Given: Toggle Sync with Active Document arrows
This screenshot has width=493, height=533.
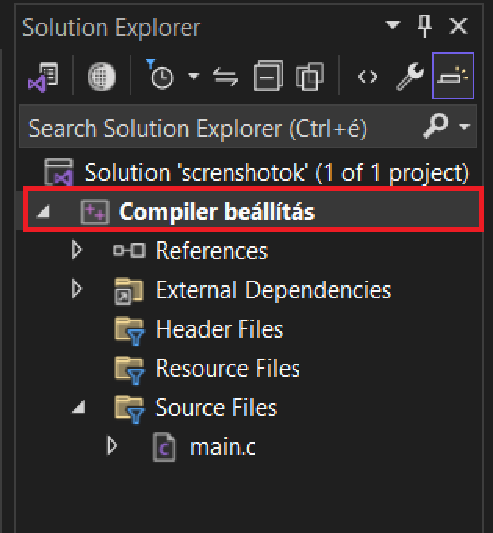Looking at the screenshot, I should 225,76.
